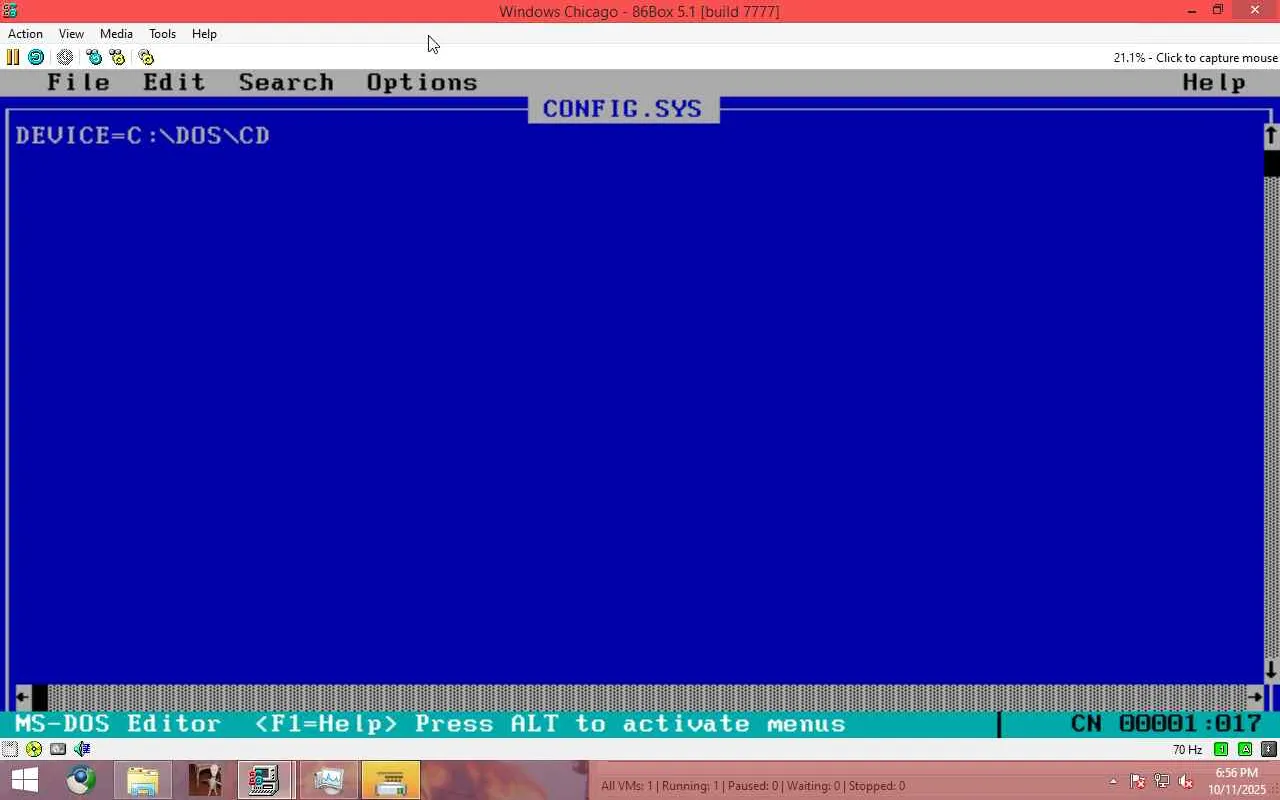Image resolution: width=1280 pixels, height=800 pixels.
Task: Open the 86Box View menu
Action: pyautogui.click(x=71, y=34)
